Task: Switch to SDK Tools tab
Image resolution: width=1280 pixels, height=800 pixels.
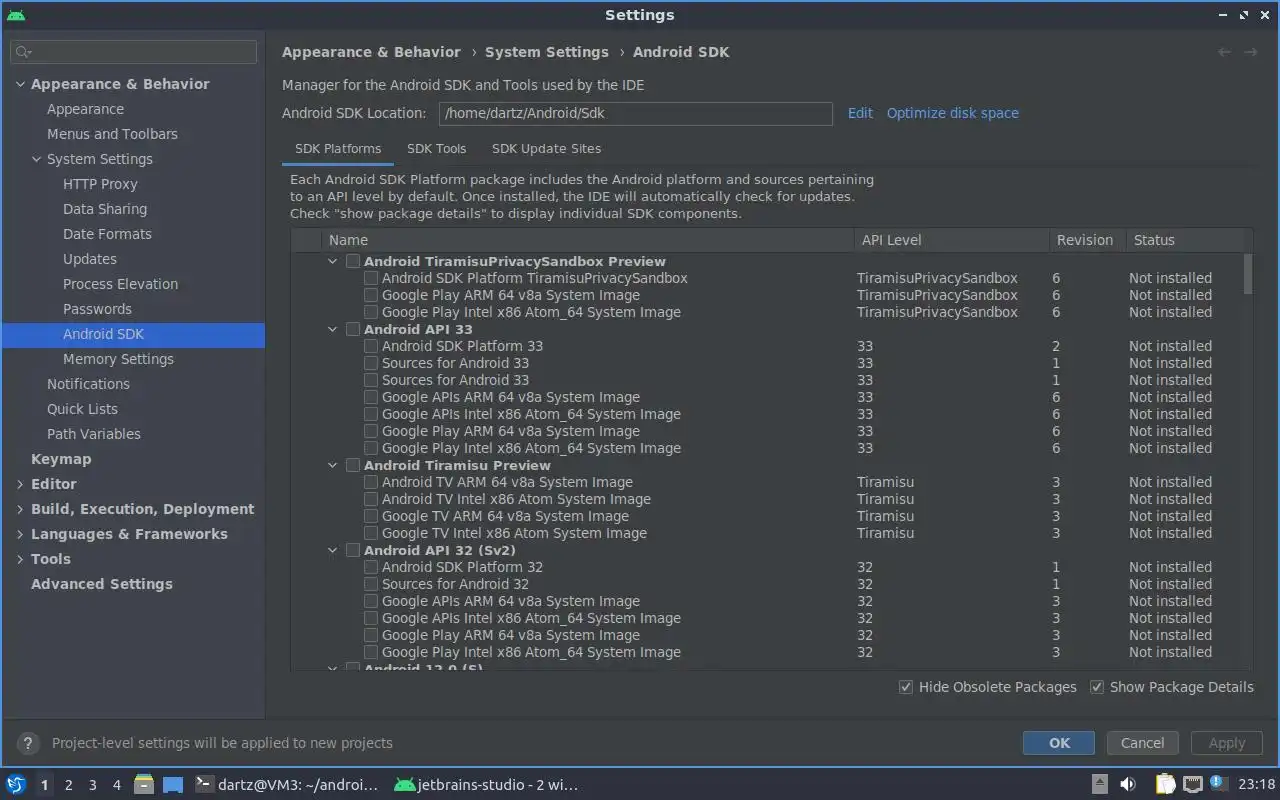Action: [436, 148]
